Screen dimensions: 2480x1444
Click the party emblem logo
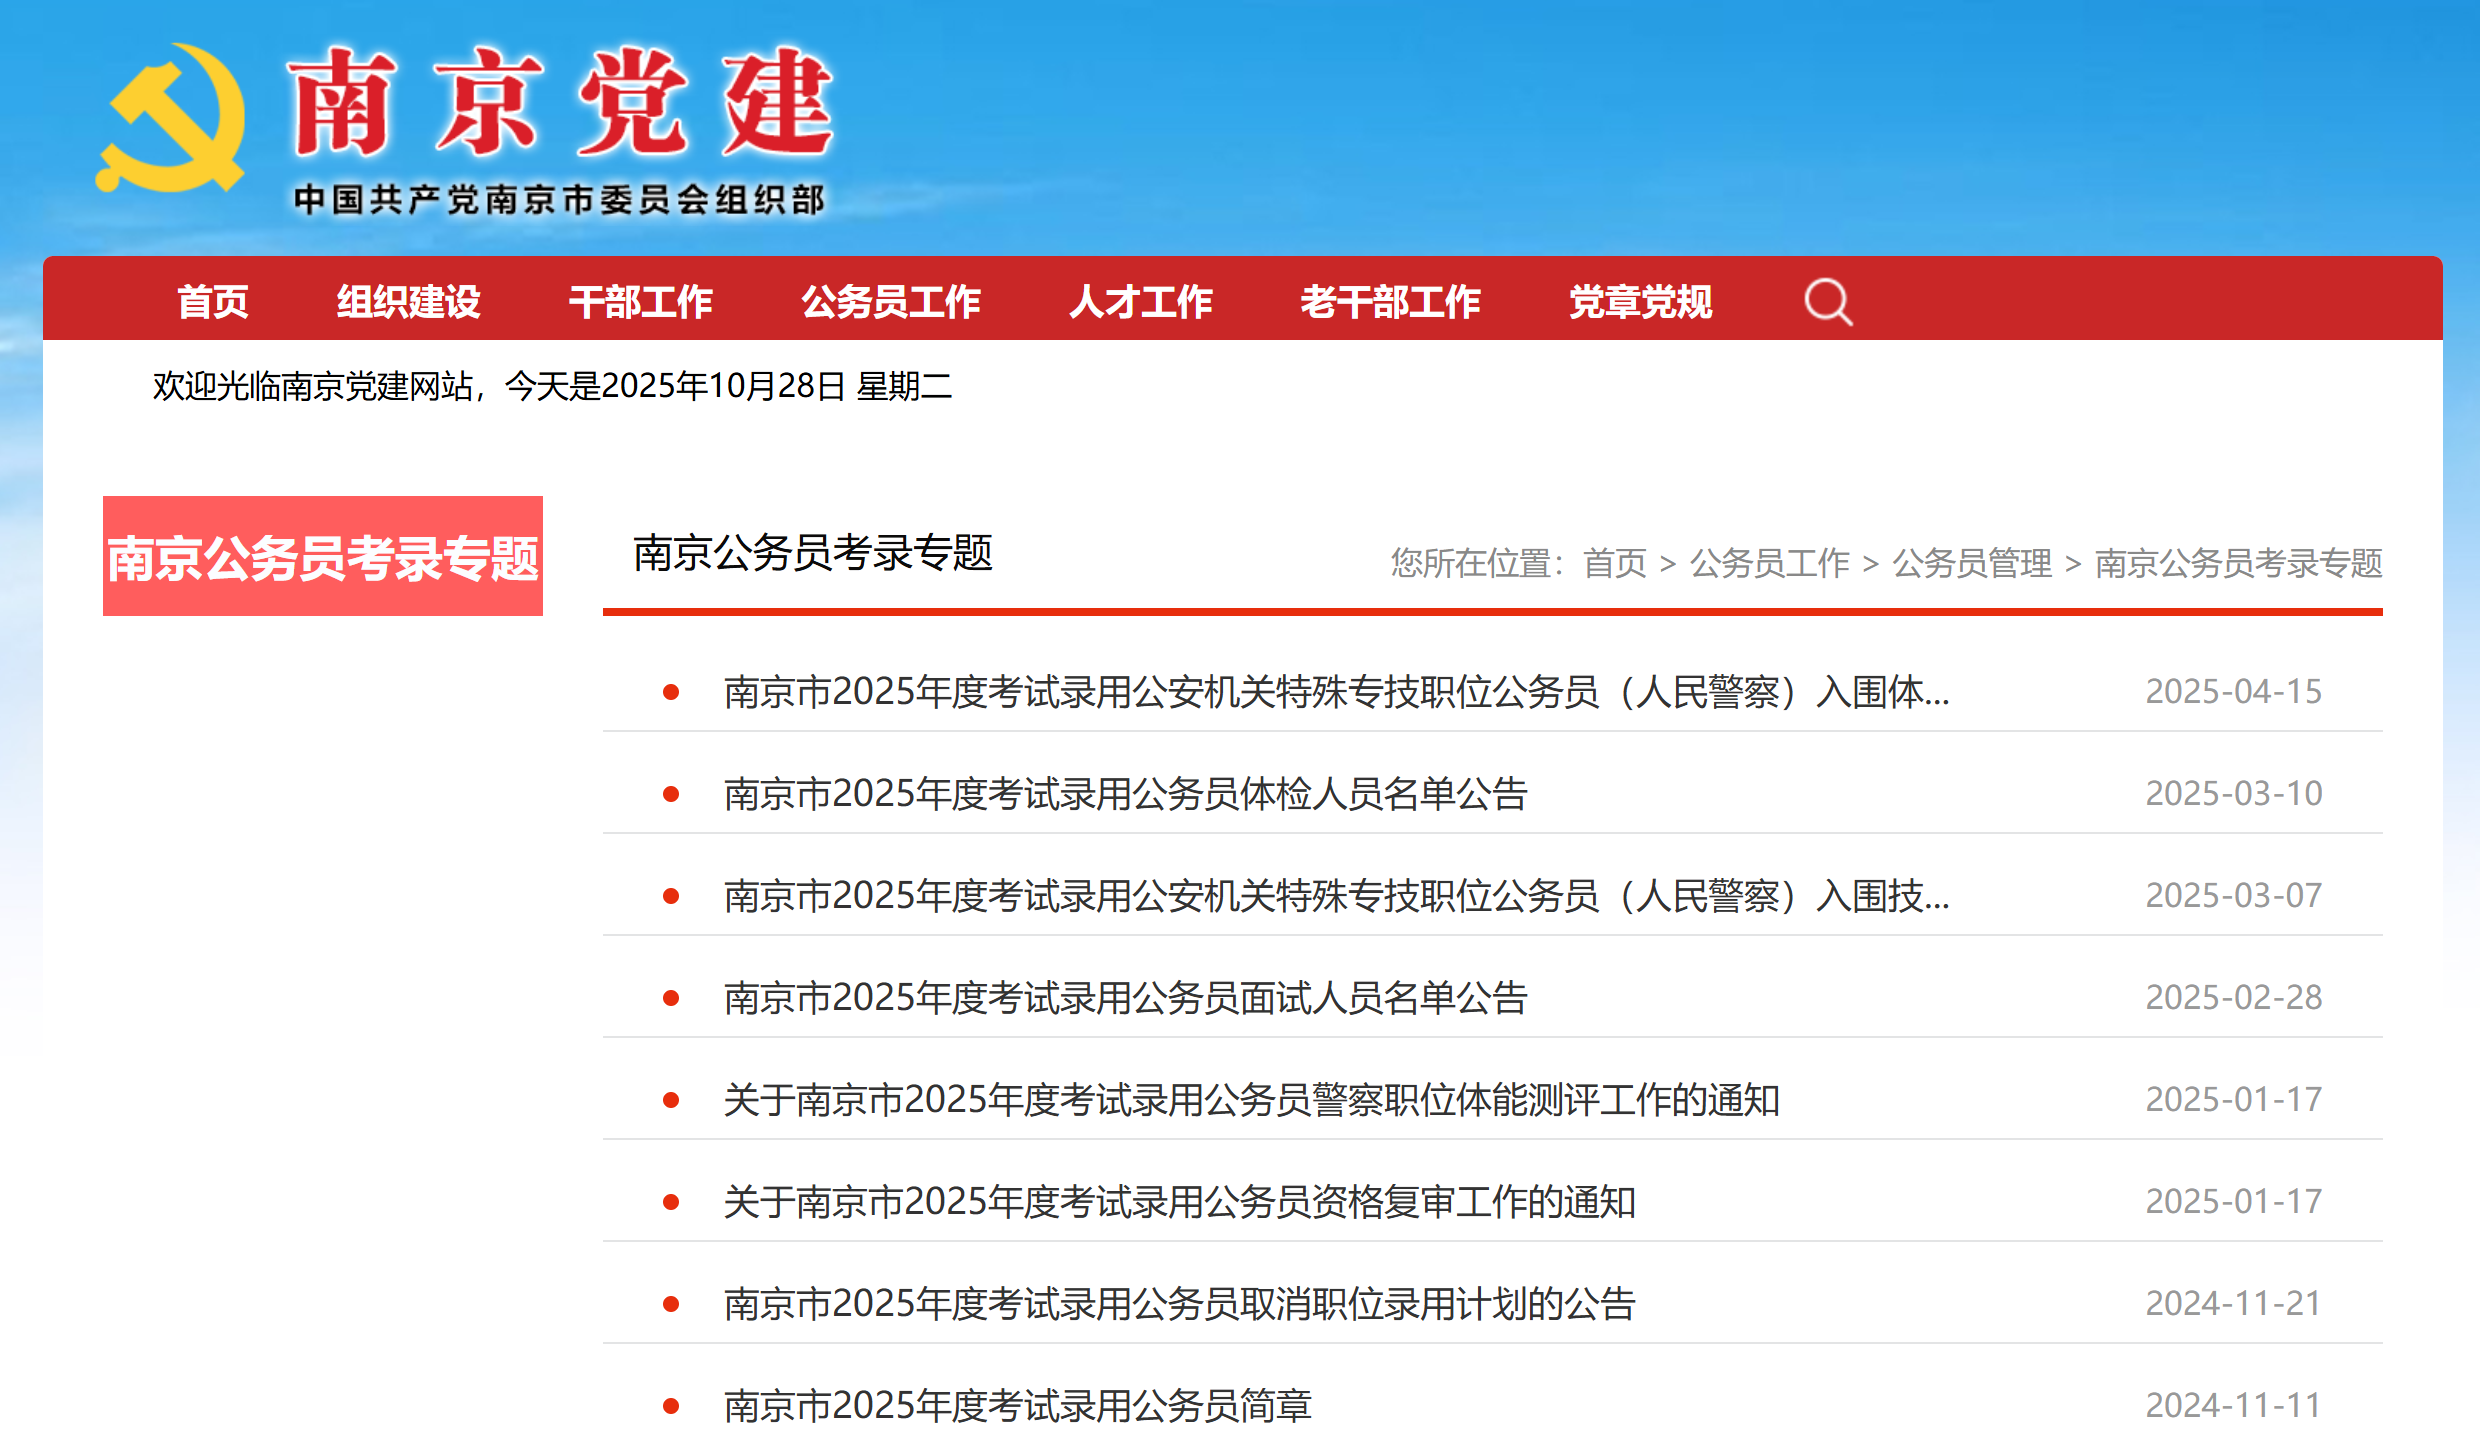[172, 120]
